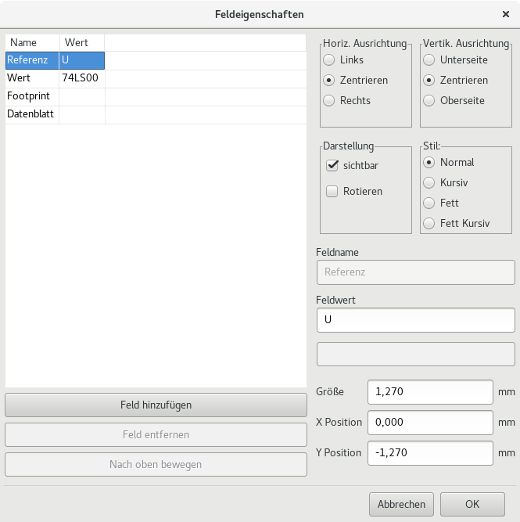Click the X Position input field
This screenshot has width=520, height=522.
[430, 422]
